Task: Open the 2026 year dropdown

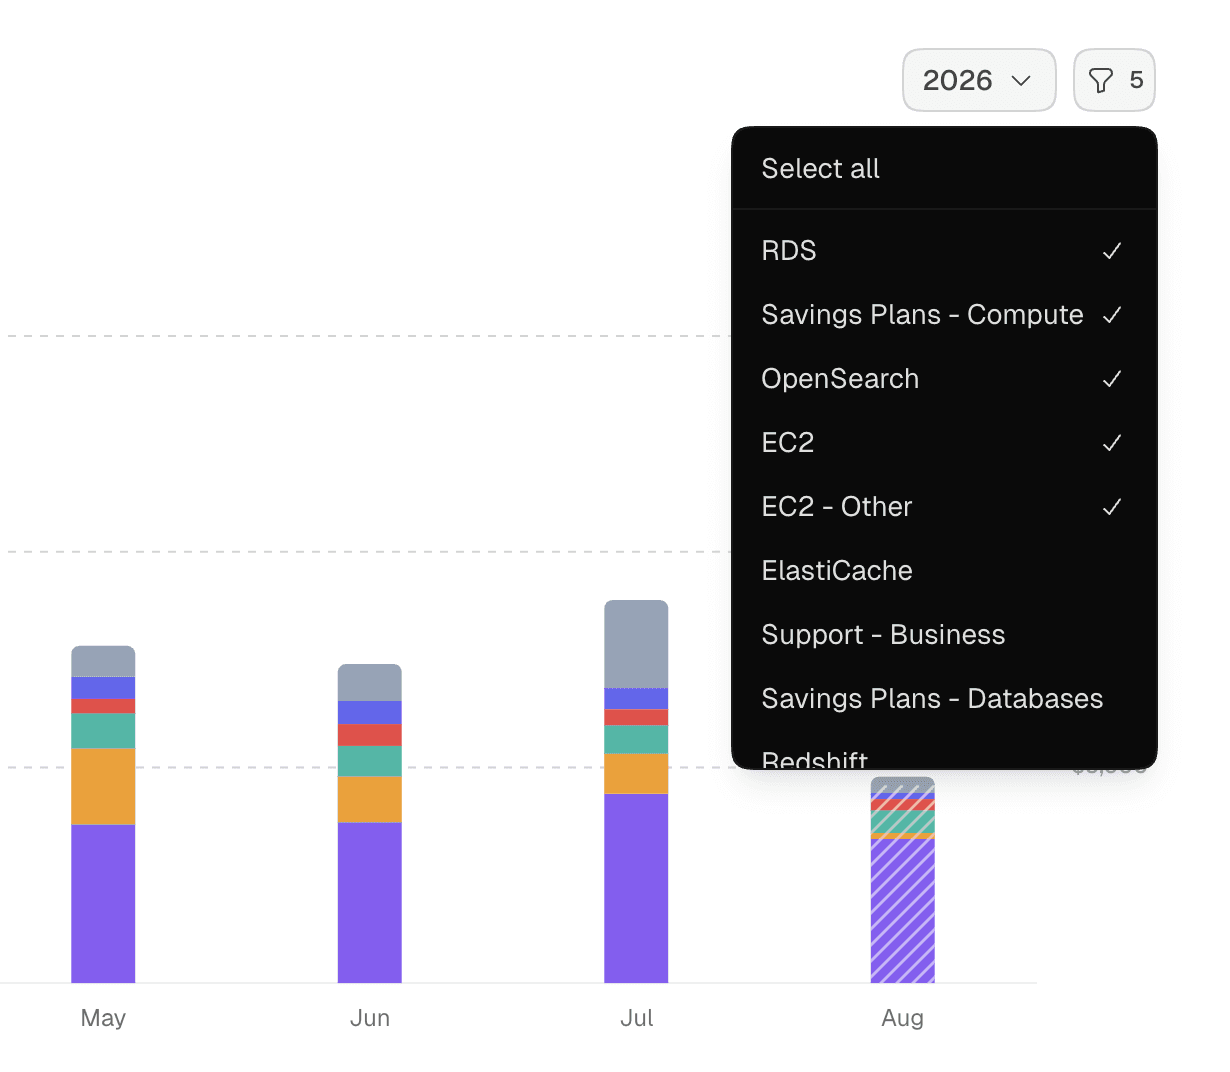Action: [x=979, y=80]
